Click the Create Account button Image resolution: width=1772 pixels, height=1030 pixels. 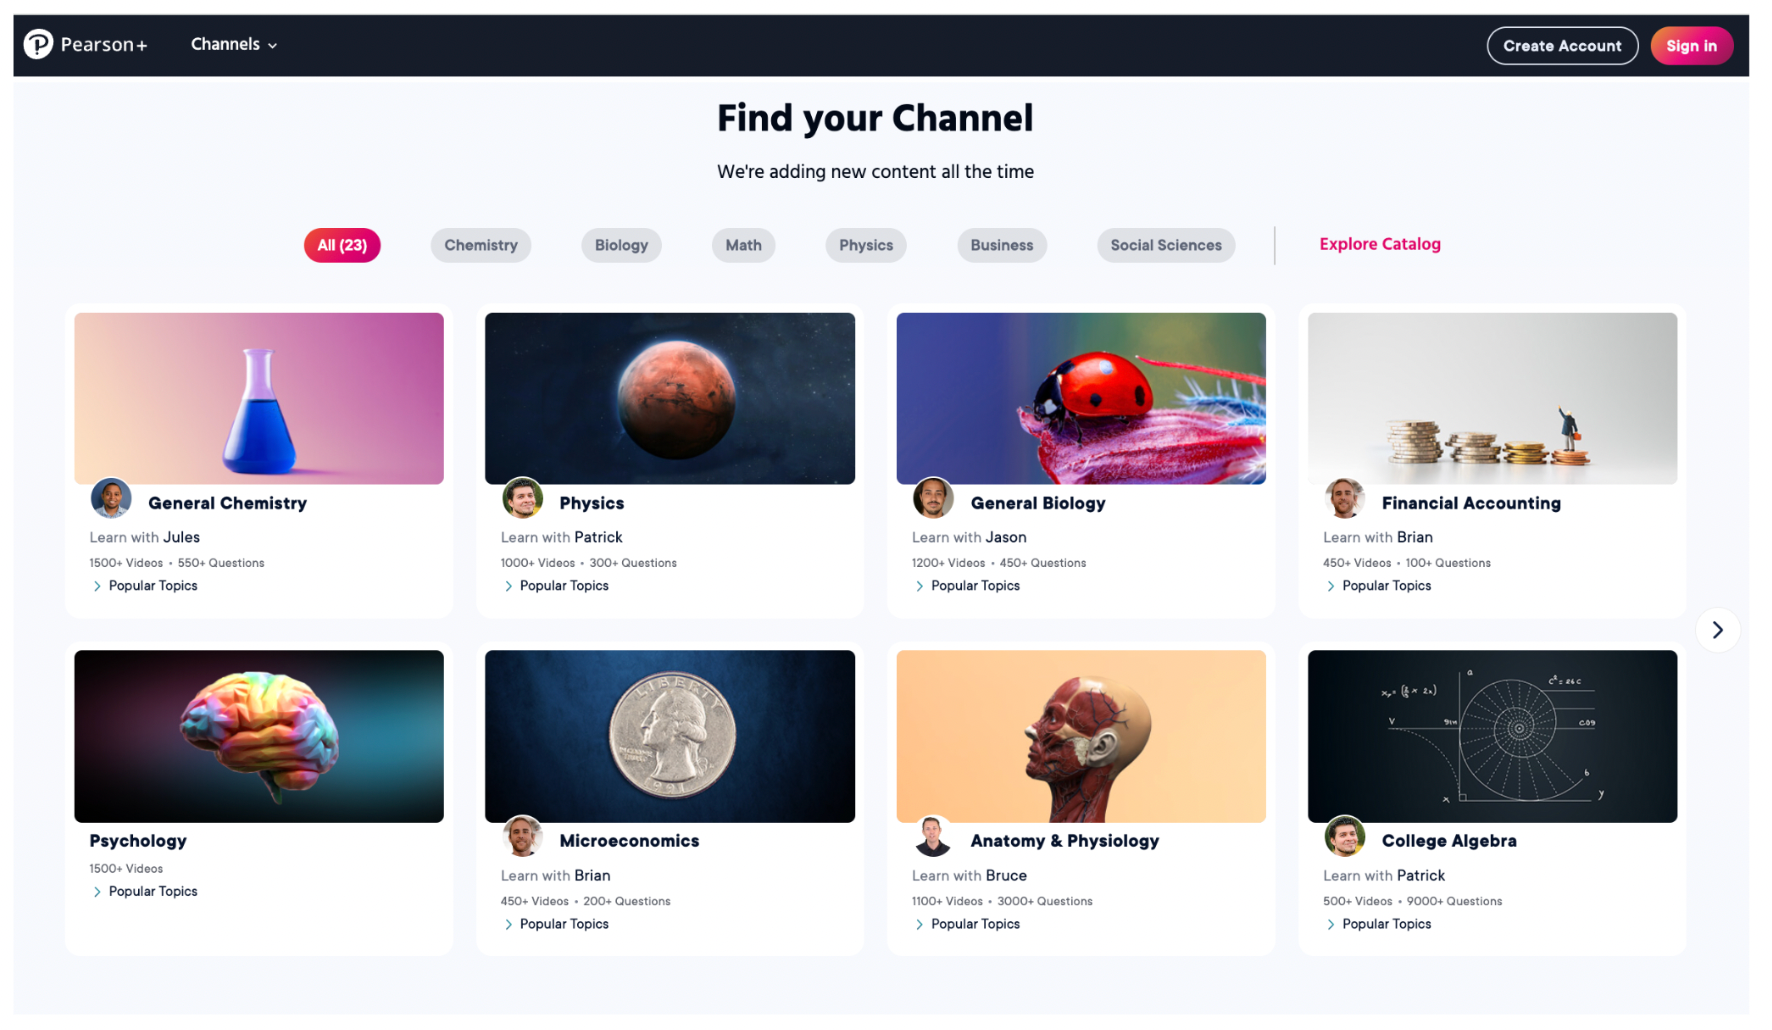coord(1562,46)
